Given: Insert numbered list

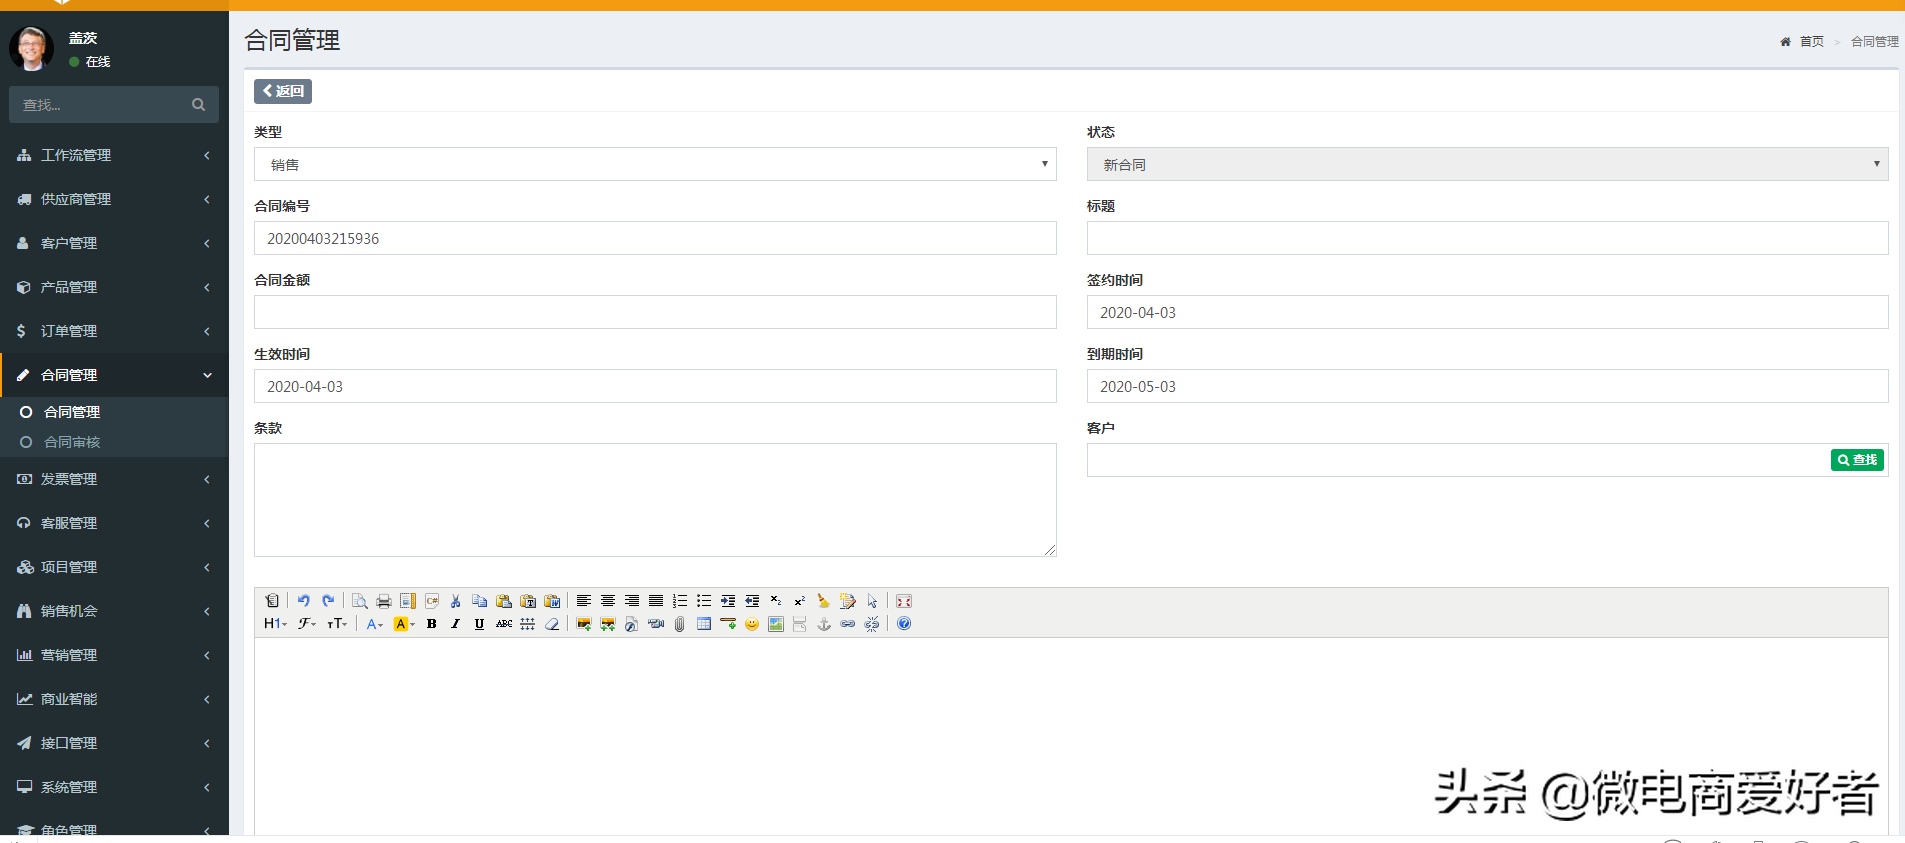Looking at the screenshot, I should click(x=680, y=601).
